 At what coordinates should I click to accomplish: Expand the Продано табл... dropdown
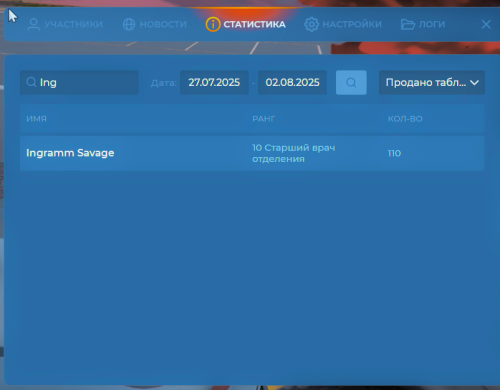click(432, 82)
